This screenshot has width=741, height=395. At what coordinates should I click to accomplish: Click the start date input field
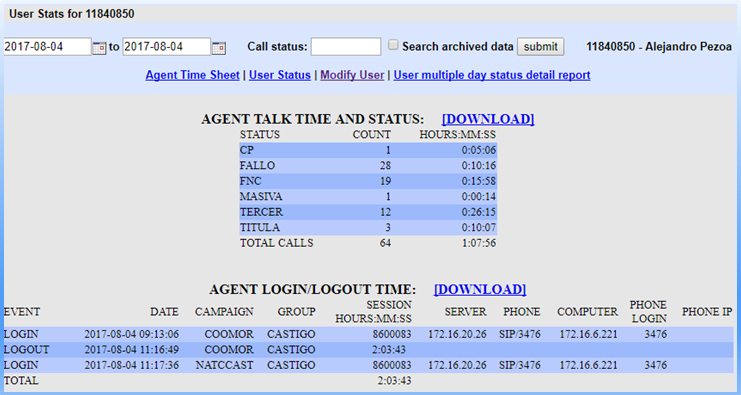[x=47, y=47]
